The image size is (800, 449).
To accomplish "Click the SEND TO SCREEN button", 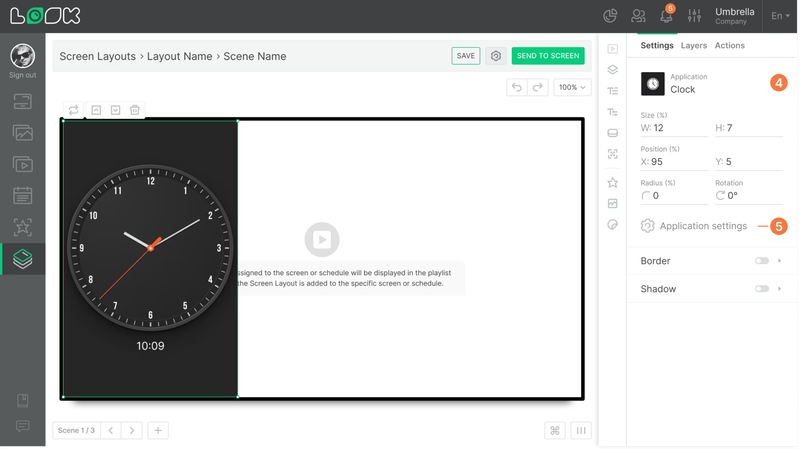I will [x=549, y=56].
